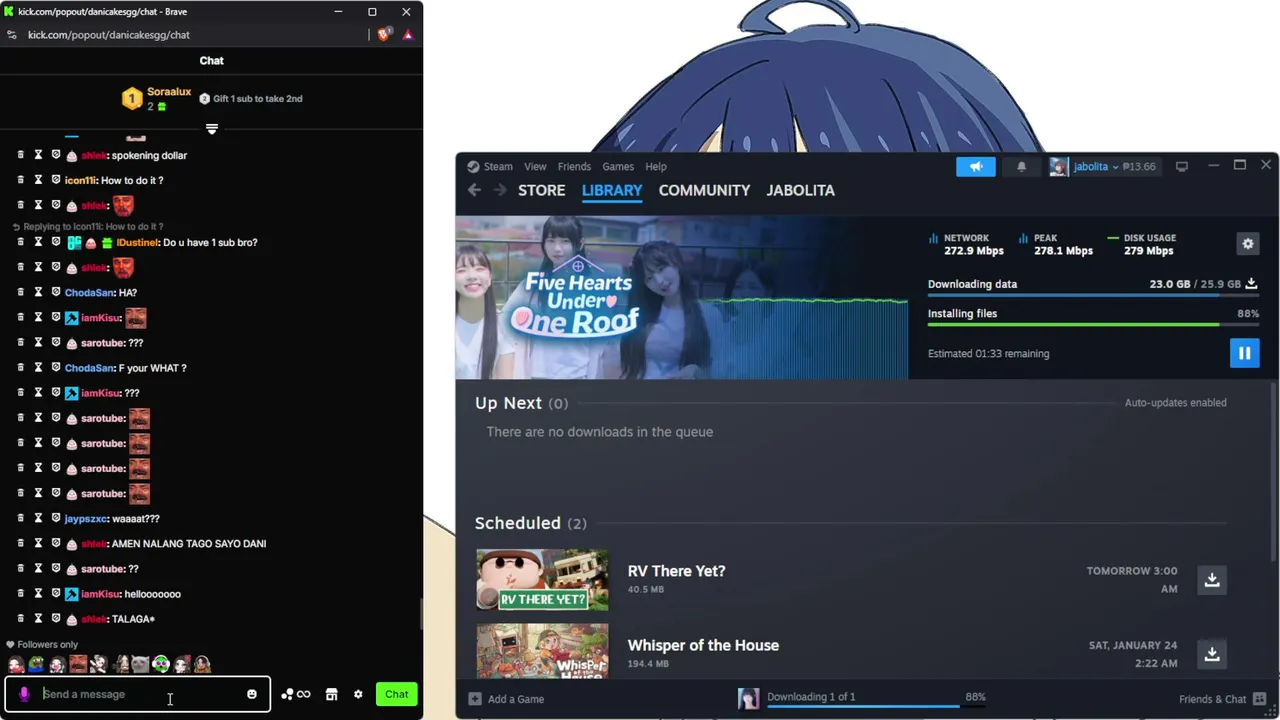This screenshot has width=1280, height=720.
Task: Click Steam announcements megaphone icon
Action: (976, 167)
